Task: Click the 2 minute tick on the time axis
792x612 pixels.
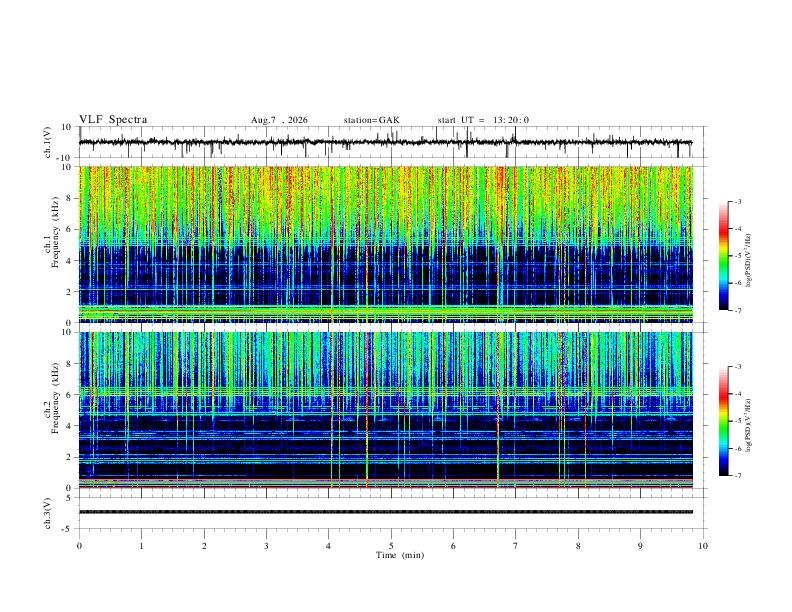Action: (x=204, y=546)
